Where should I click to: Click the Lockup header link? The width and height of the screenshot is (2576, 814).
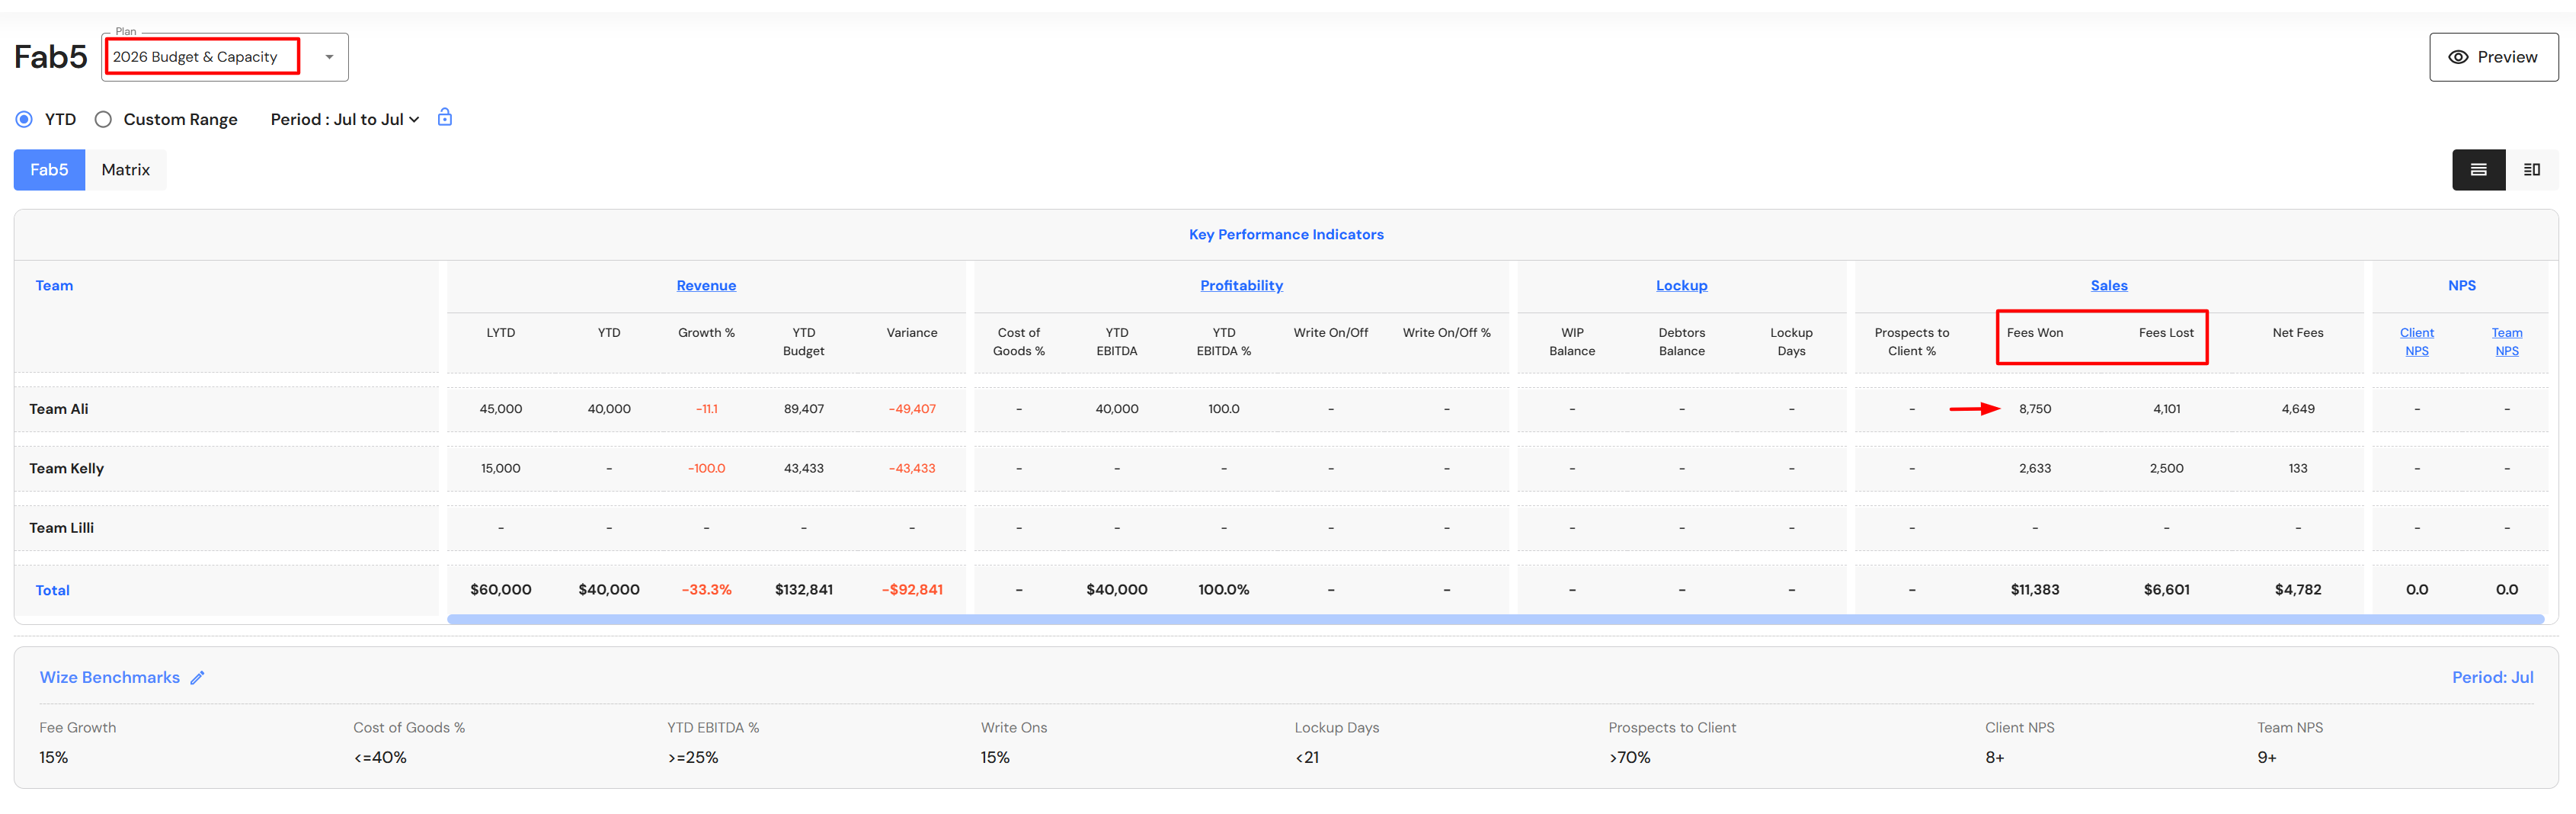pyautogui.click(x=1681, y=286)
